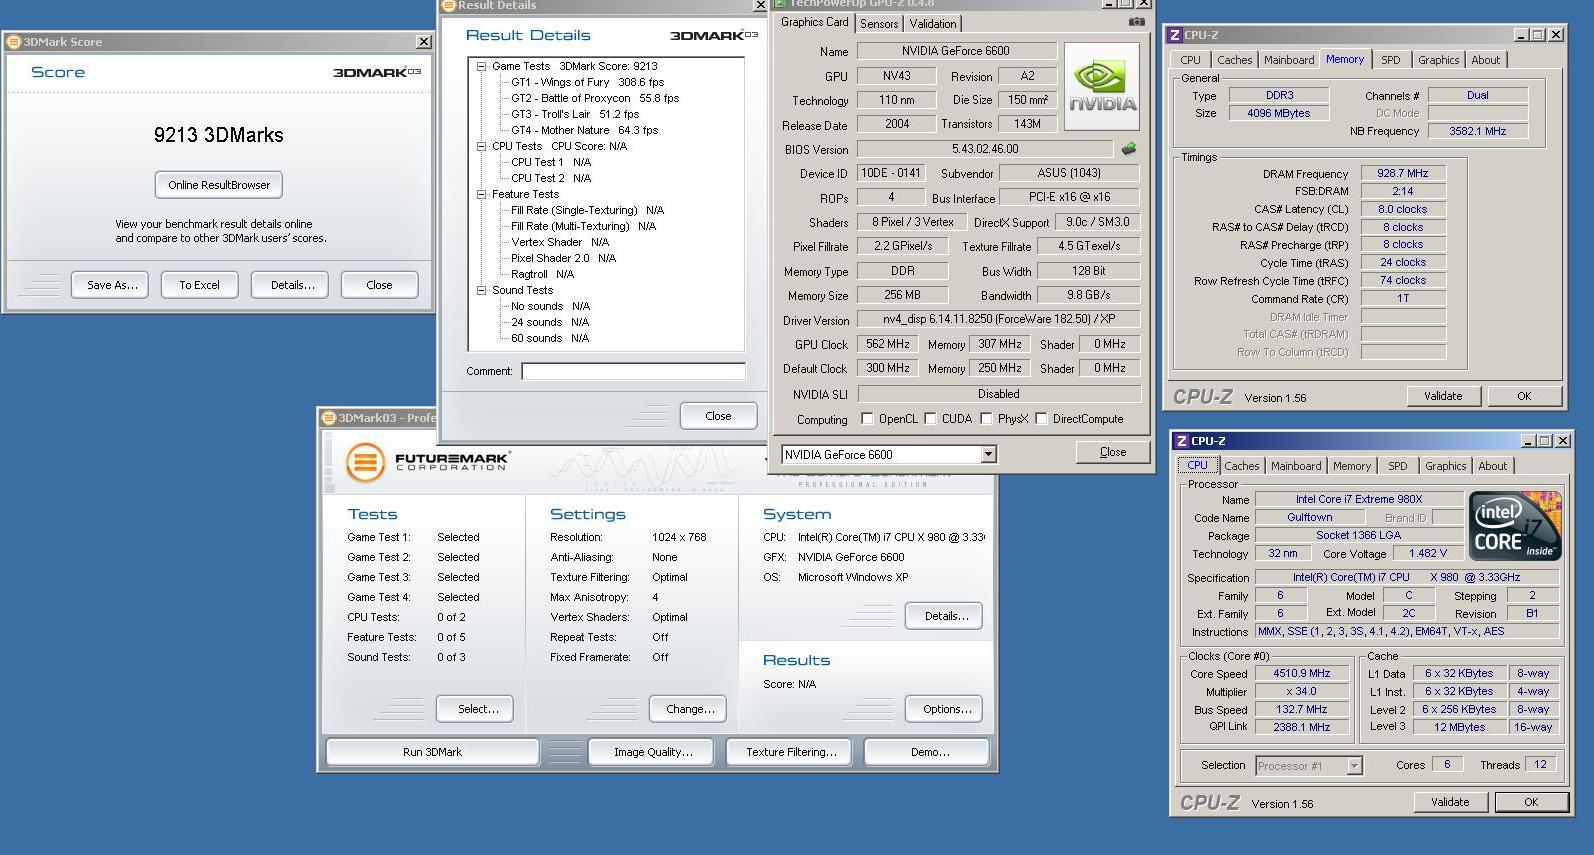
Task: Open the Mainboard tab in the Memory CPU-Z window
Action: pos(1289,60)
